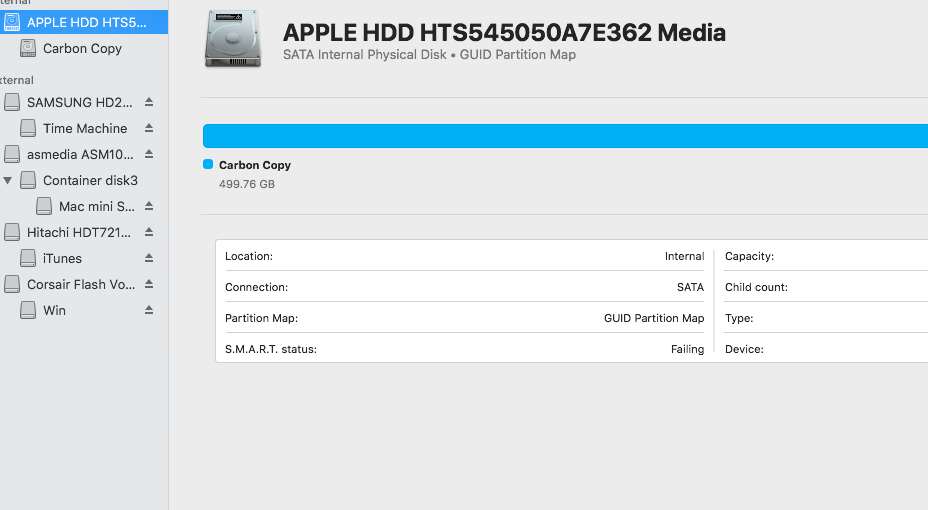Eject the Hitachi HDT721... disk
Screen dimensions: 928x510
149,232
